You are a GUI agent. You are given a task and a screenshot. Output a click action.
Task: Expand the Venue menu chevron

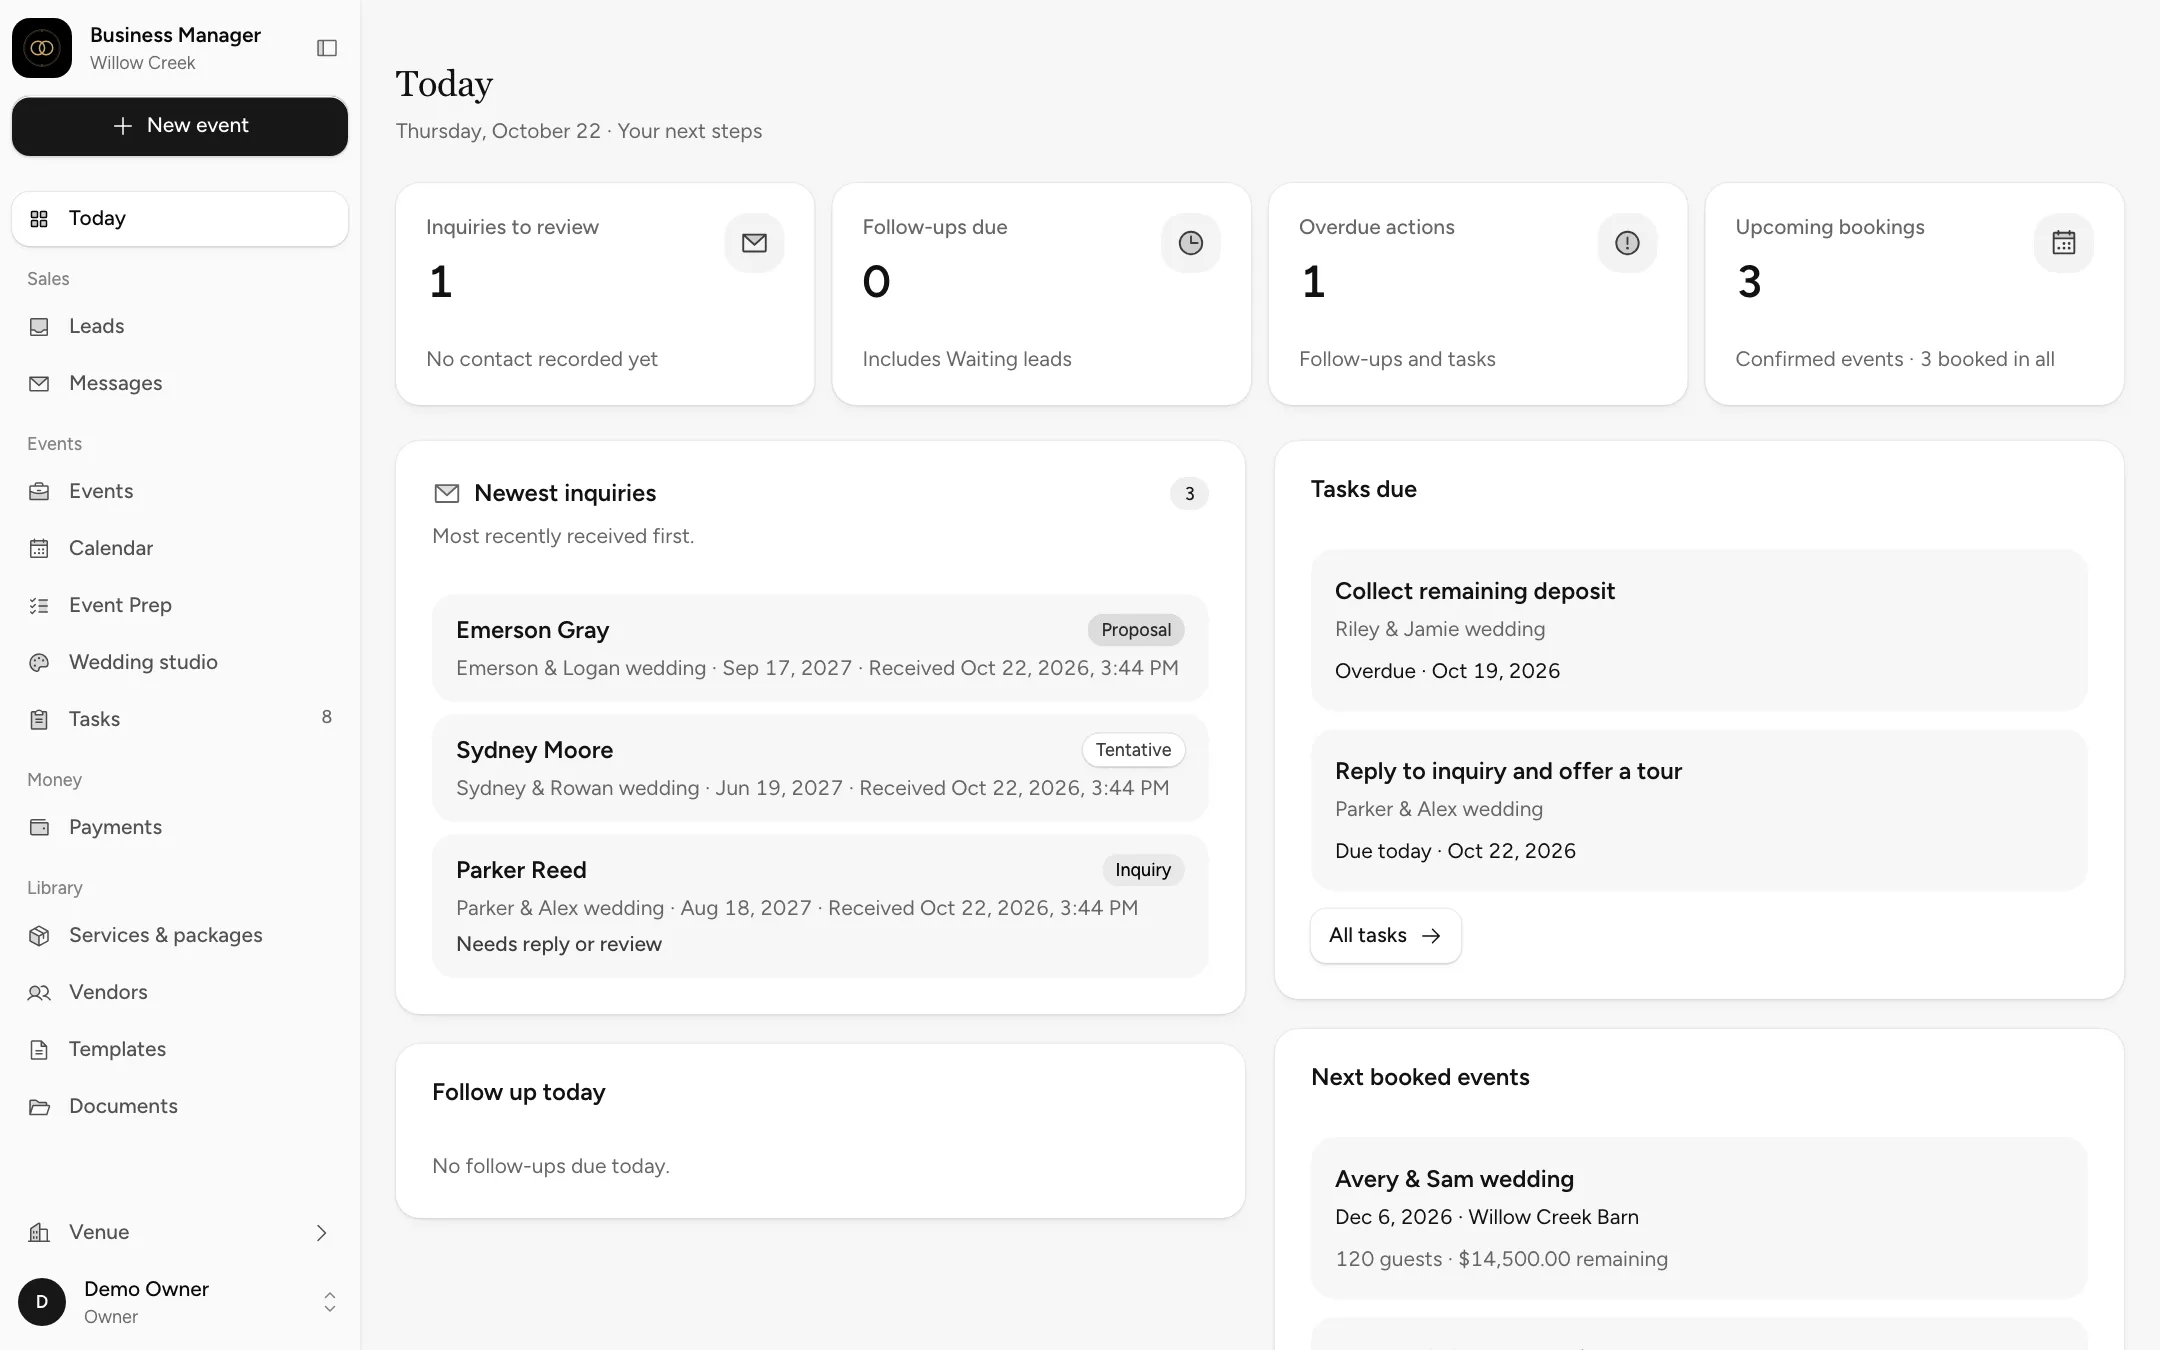pos(322,1233)
